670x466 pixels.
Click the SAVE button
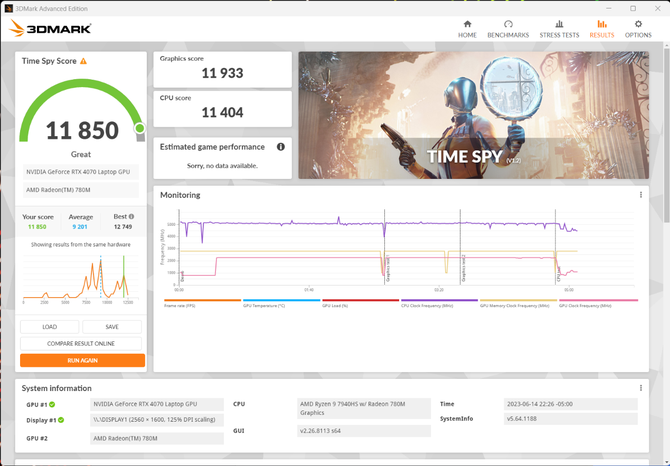[112, 327]
